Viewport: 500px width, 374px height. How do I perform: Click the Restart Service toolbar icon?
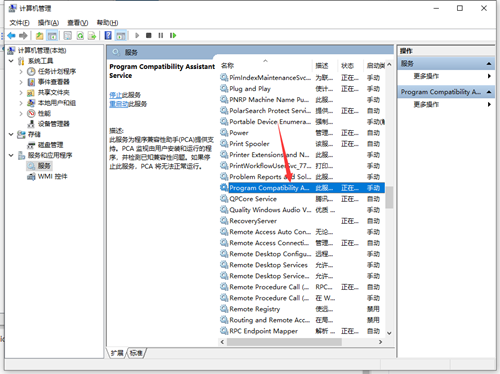coord(173,35)
